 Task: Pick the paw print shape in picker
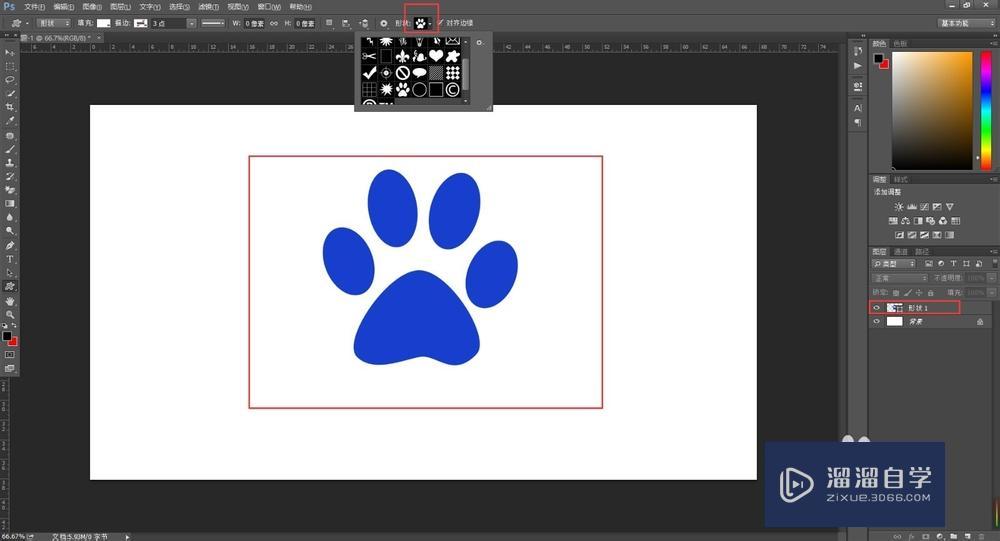(x=402, y=89)
